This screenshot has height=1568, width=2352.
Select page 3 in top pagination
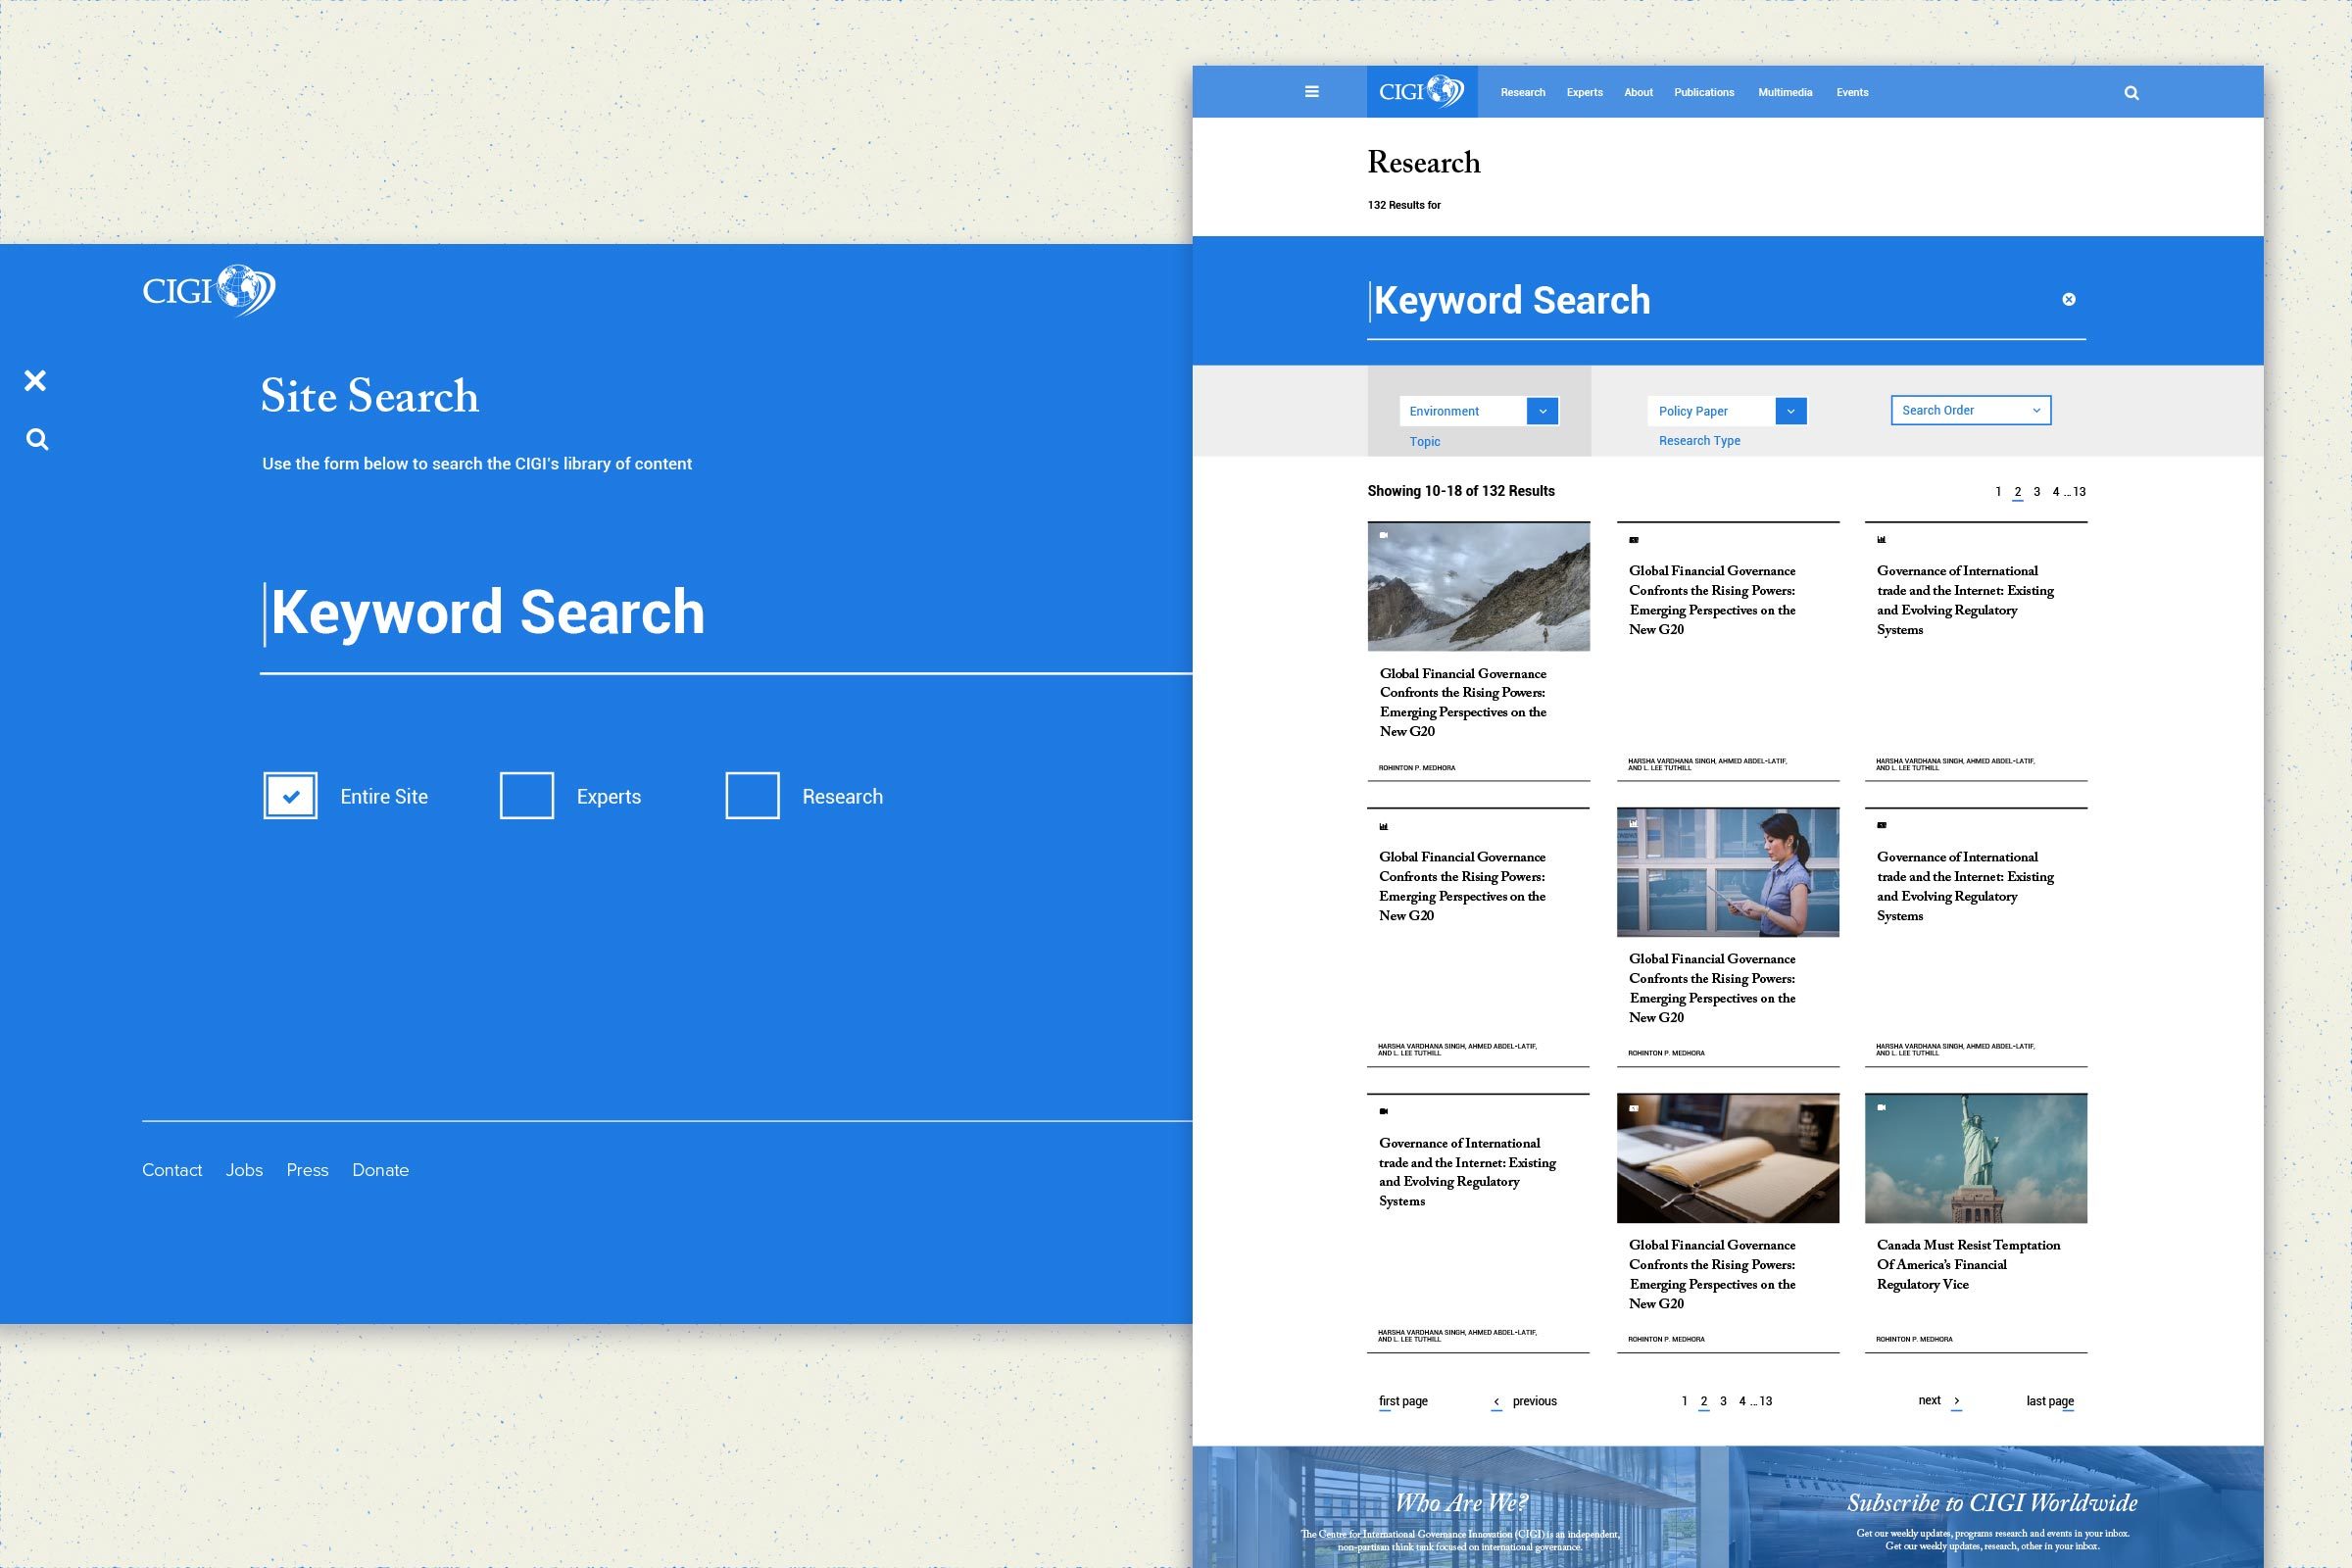[x=2037, y=492]
